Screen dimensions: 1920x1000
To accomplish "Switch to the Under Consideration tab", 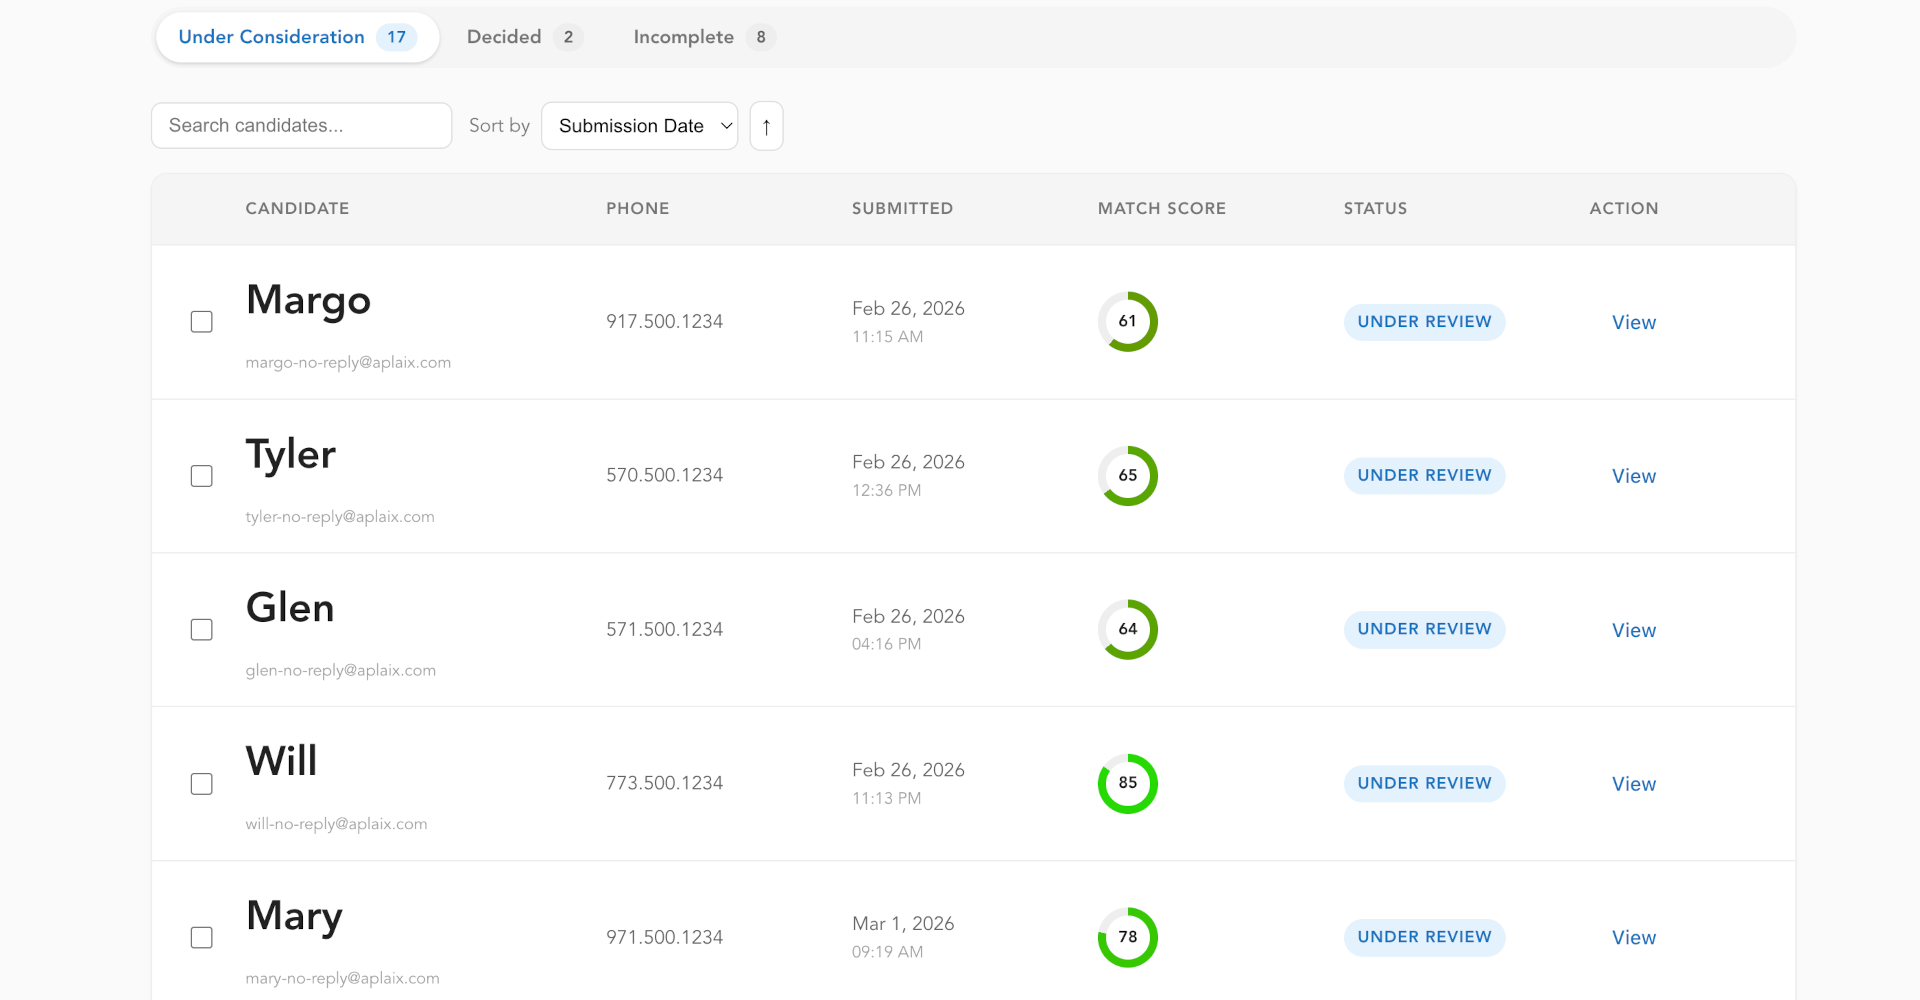I will (297, 37).
